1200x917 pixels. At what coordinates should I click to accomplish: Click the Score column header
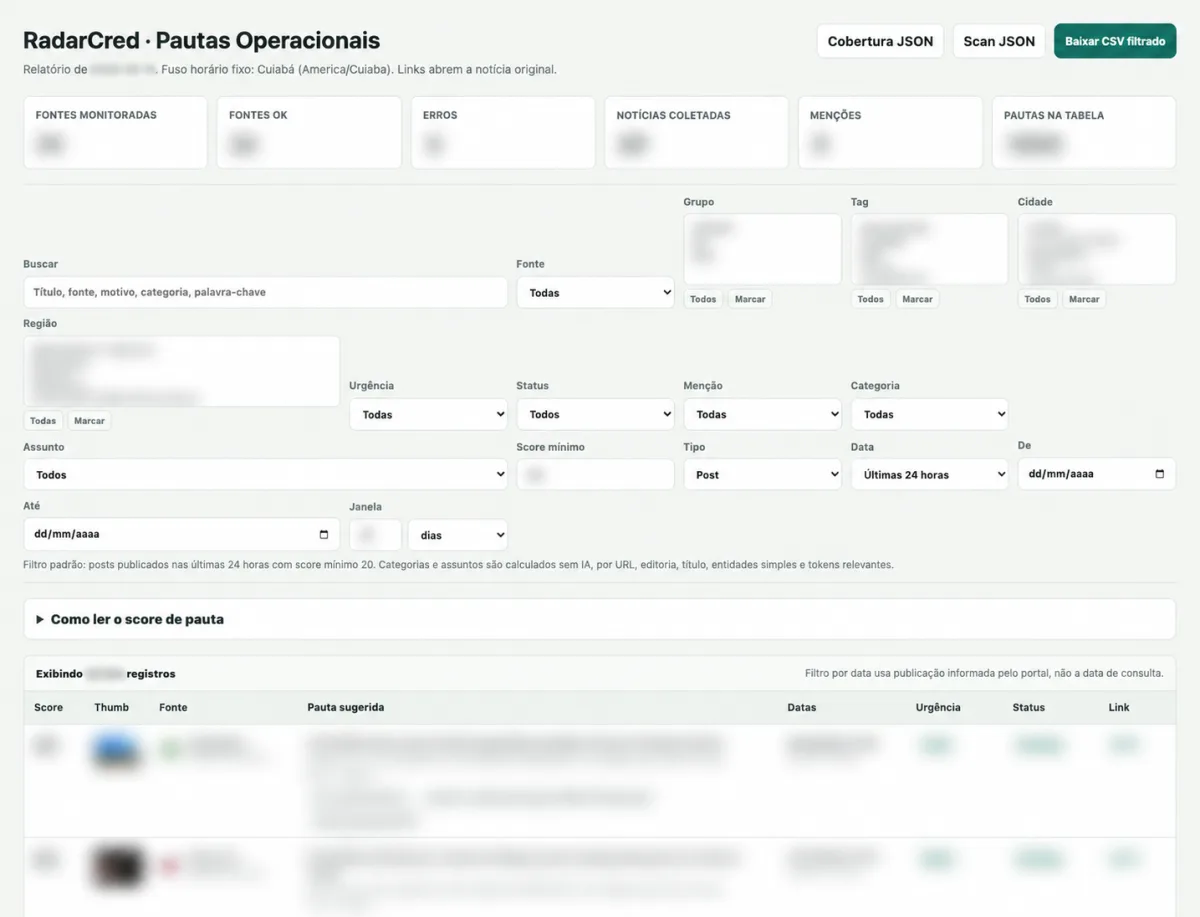[x=48, y=707]
